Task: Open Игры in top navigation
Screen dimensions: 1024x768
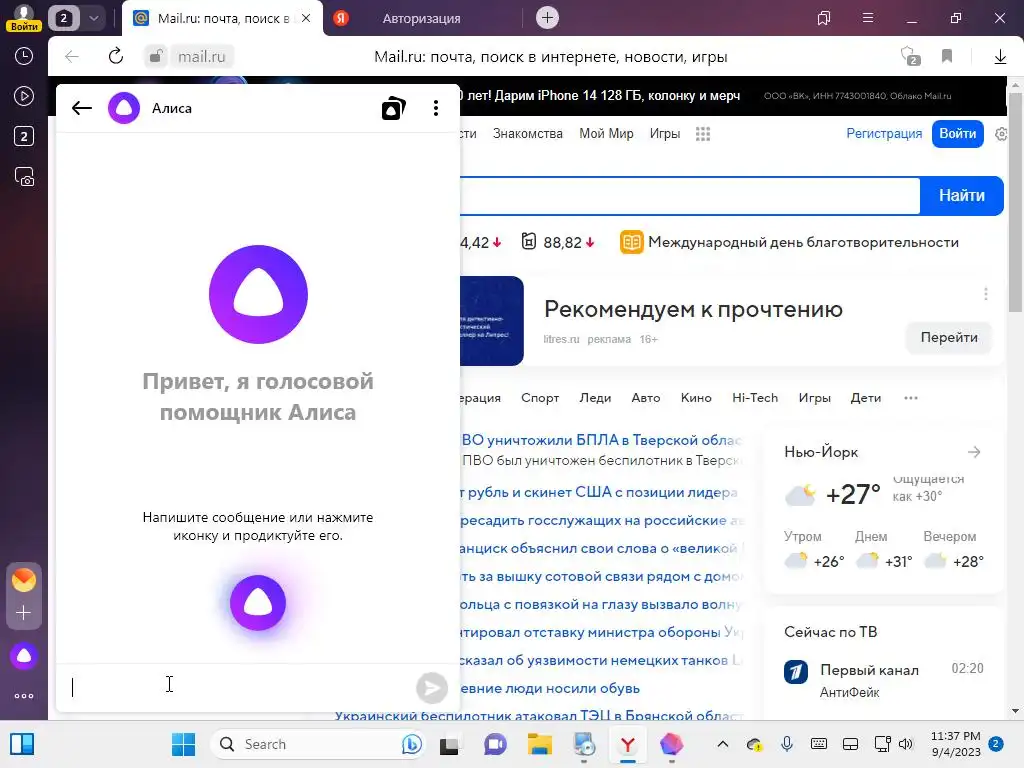Action: click(665, 134)
